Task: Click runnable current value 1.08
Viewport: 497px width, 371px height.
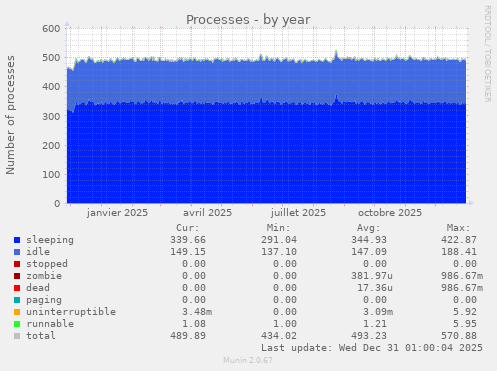Action: 194,324
